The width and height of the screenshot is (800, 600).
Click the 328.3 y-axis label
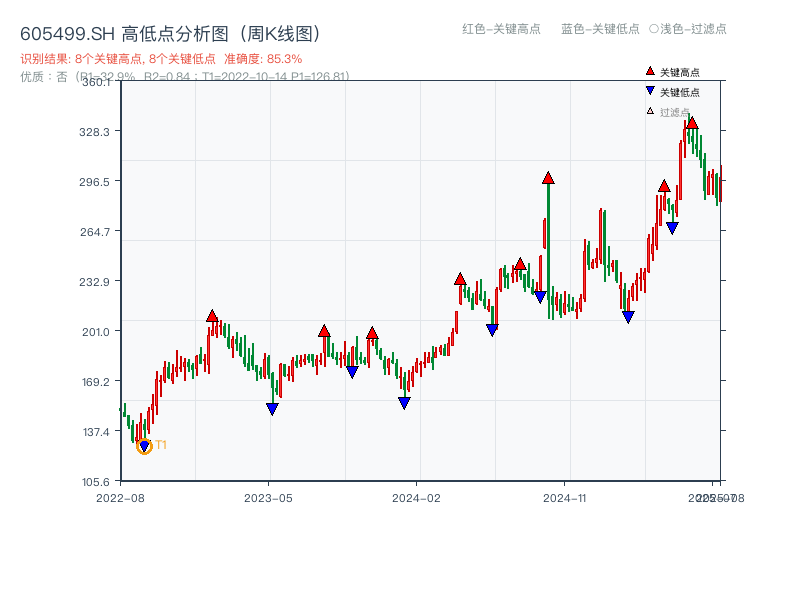[94, 132]
